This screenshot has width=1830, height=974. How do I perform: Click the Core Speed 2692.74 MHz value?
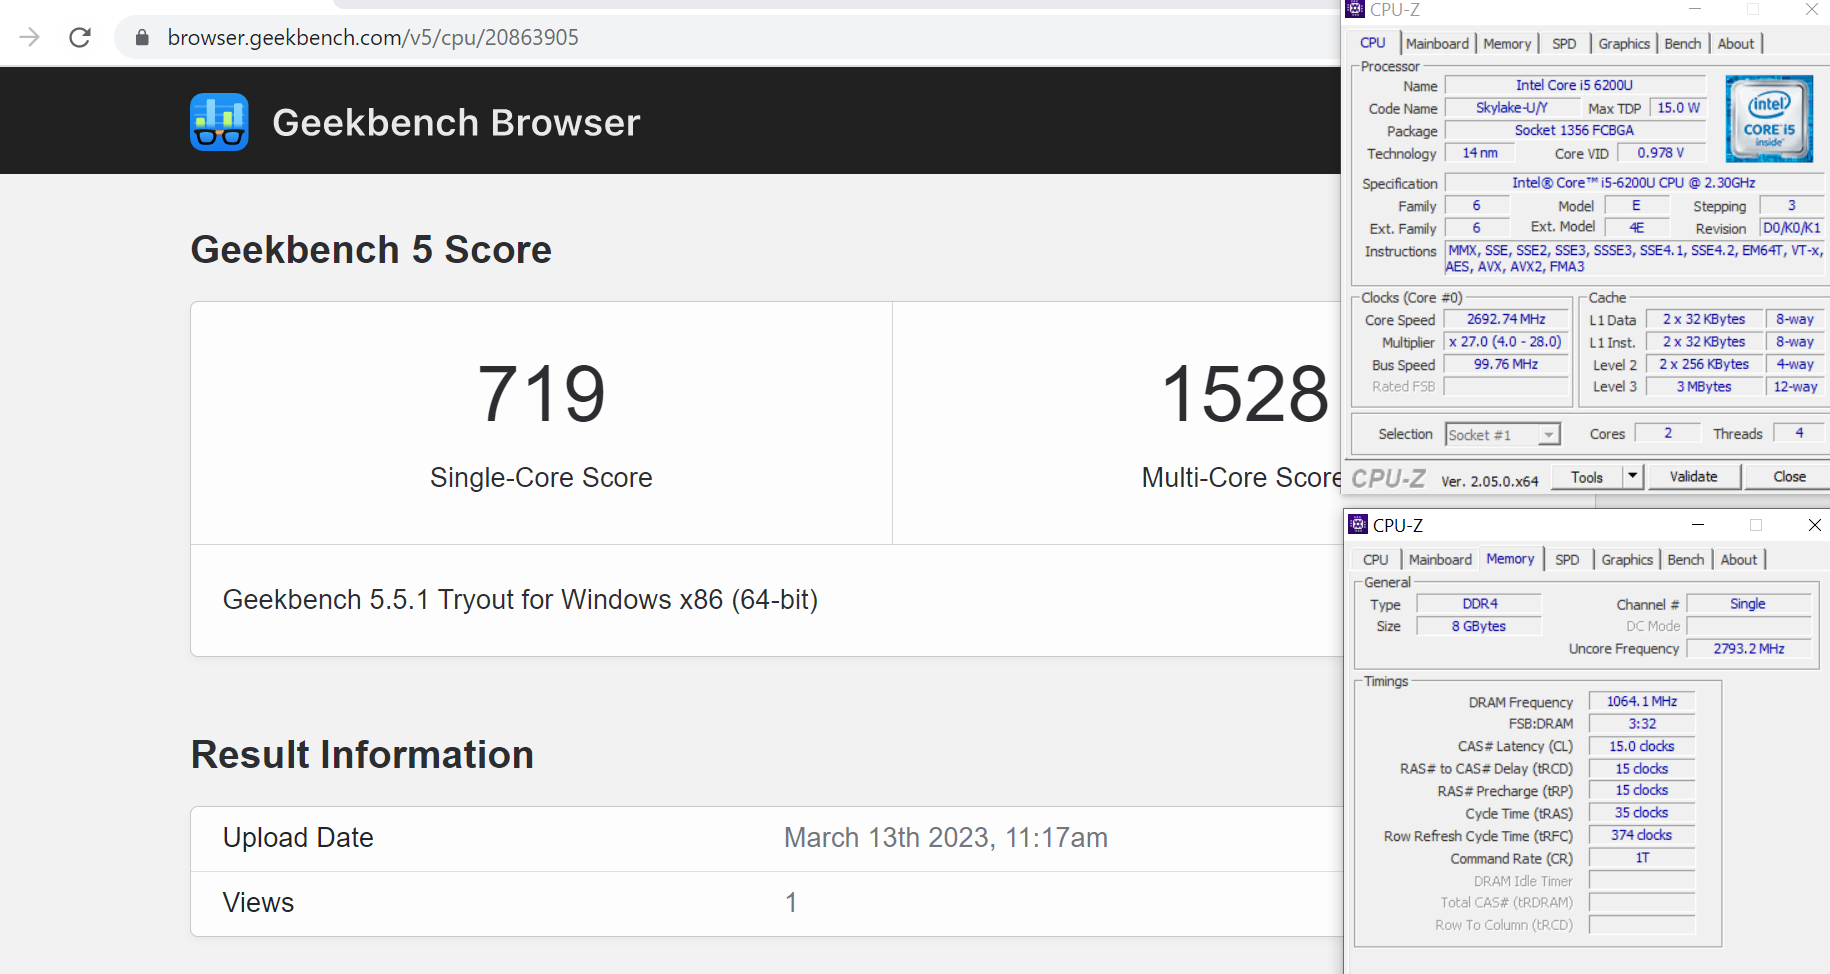coord(1506,320)
